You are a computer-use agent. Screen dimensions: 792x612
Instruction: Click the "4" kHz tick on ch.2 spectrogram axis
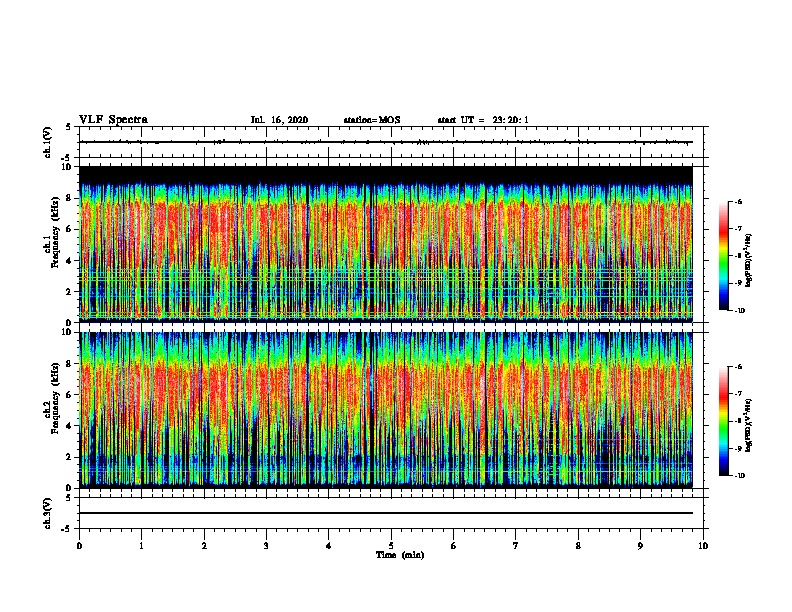[x=69, y=426]
